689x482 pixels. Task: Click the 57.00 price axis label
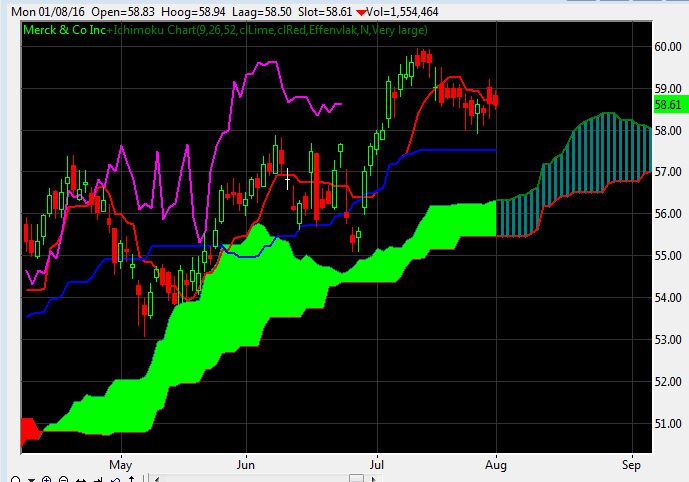(668, 172)
